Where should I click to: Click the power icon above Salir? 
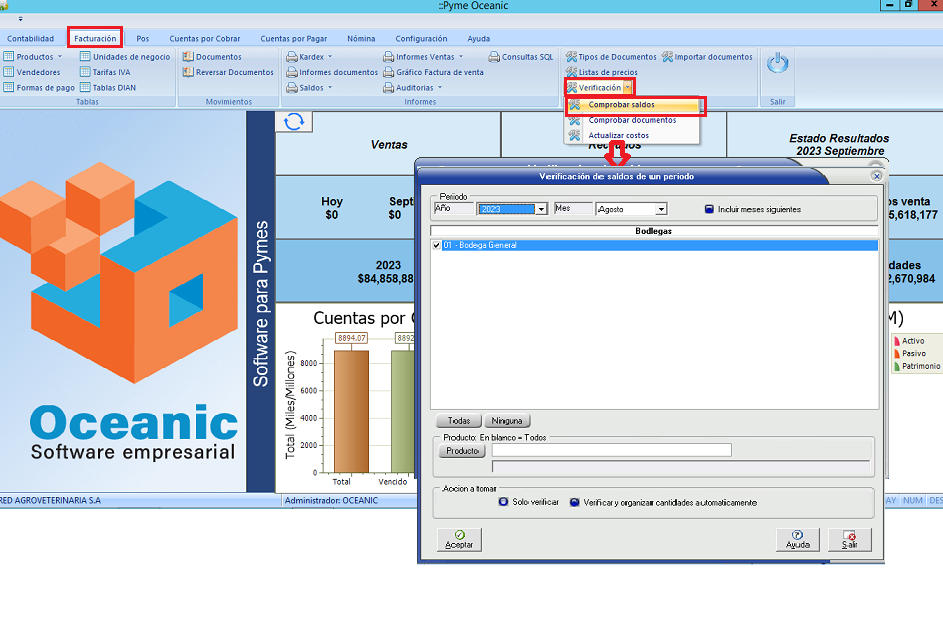pos(777,64)
